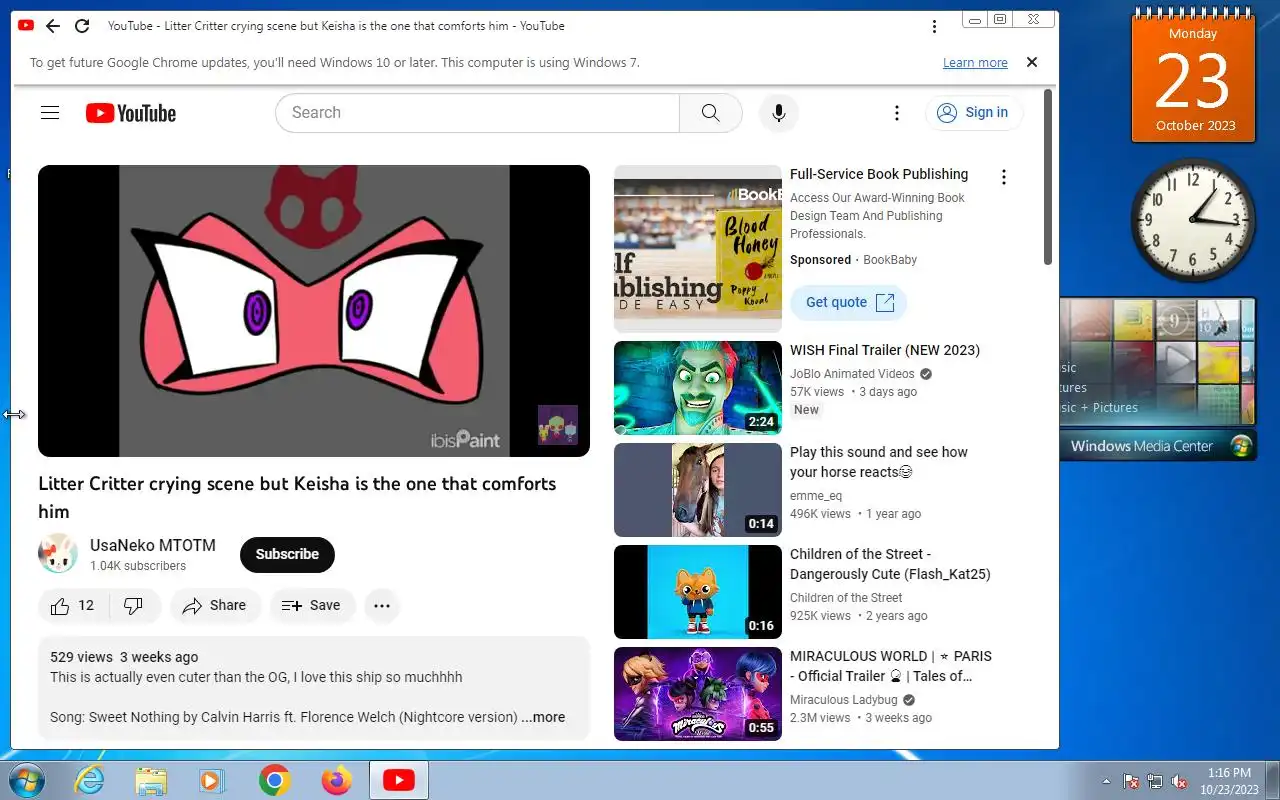Open 'Play this sound' video title
Screen dimensions: 1280x800
(879, 462)
